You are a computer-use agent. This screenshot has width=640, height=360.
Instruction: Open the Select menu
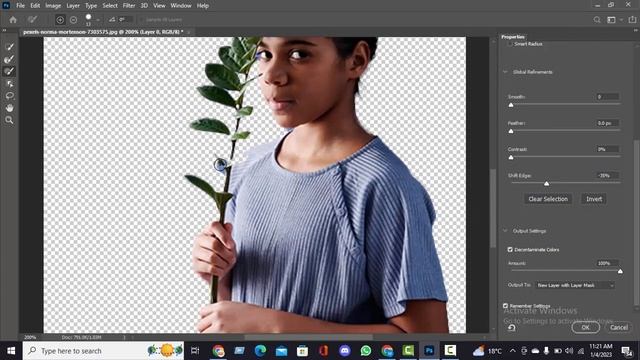tap(110, 6)
